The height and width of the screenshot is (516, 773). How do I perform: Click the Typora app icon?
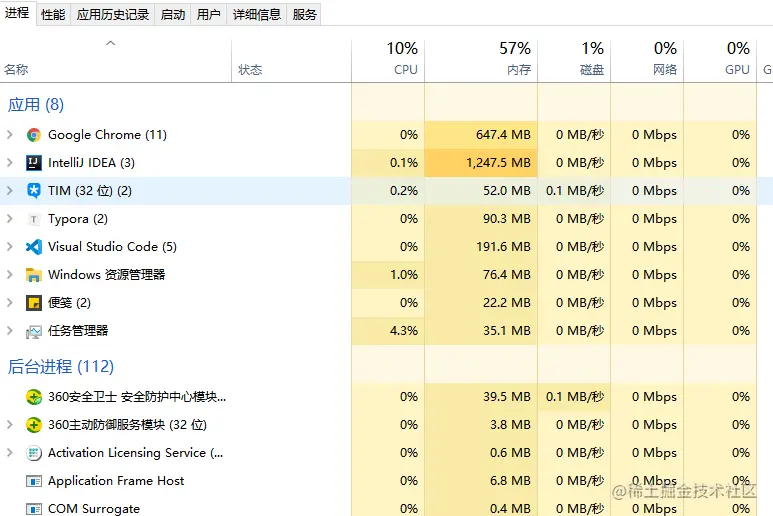(x=34, y=219)
